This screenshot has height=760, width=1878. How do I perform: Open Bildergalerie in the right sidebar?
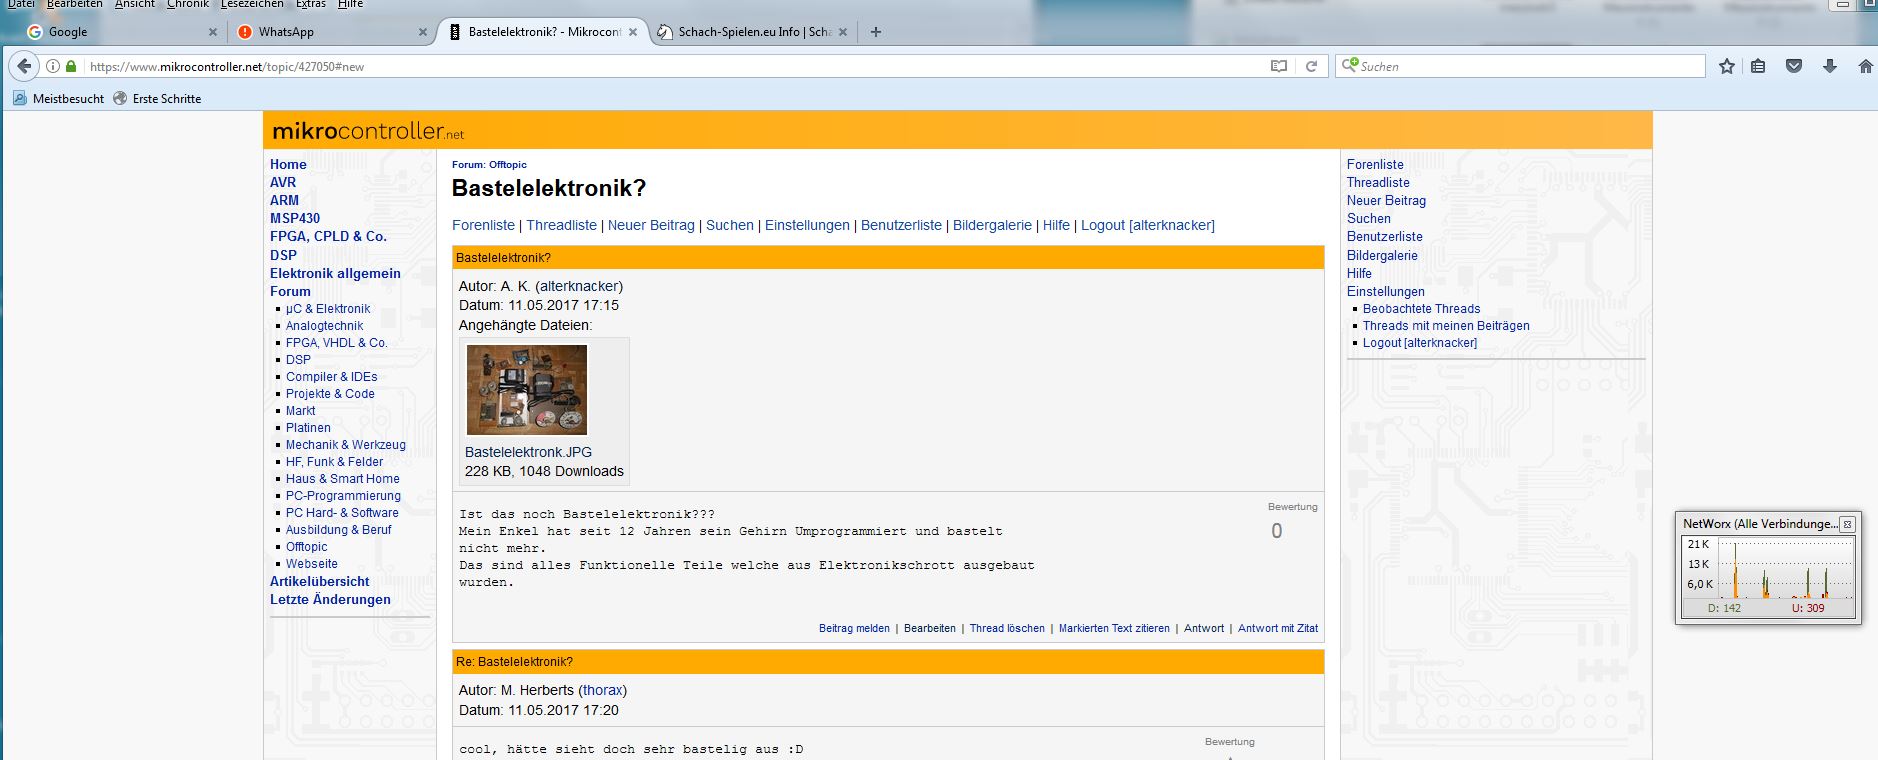click(1382, 255)
